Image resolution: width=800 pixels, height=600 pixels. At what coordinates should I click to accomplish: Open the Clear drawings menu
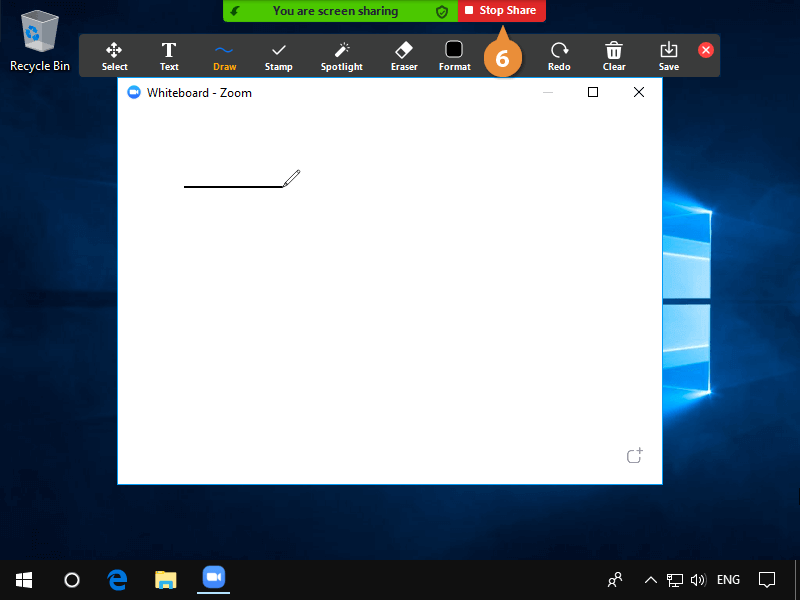(x=614, y=56)
